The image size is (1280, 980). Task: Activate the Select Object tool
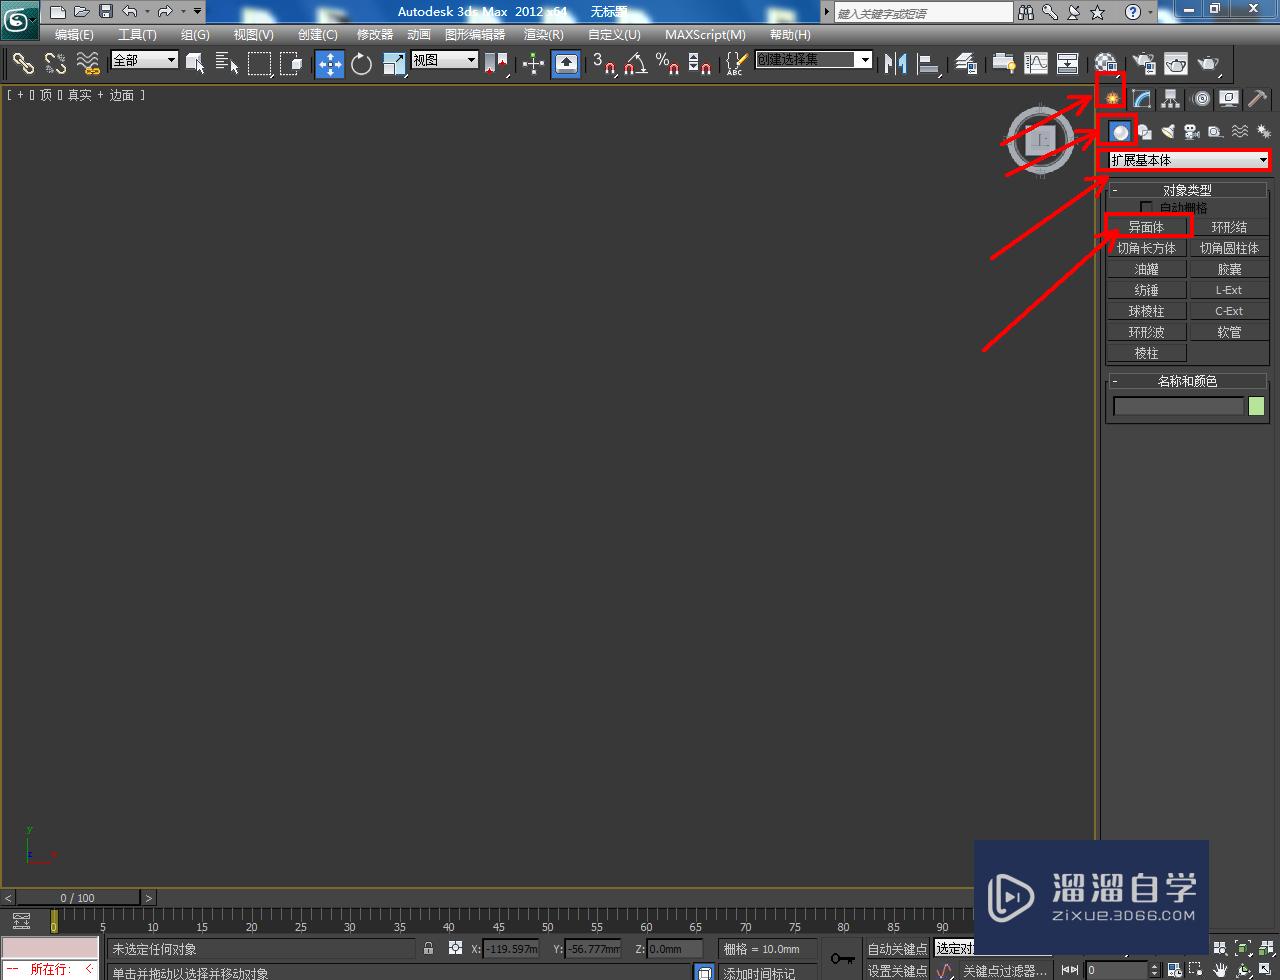pyautogui.click(x=196, y=63)
